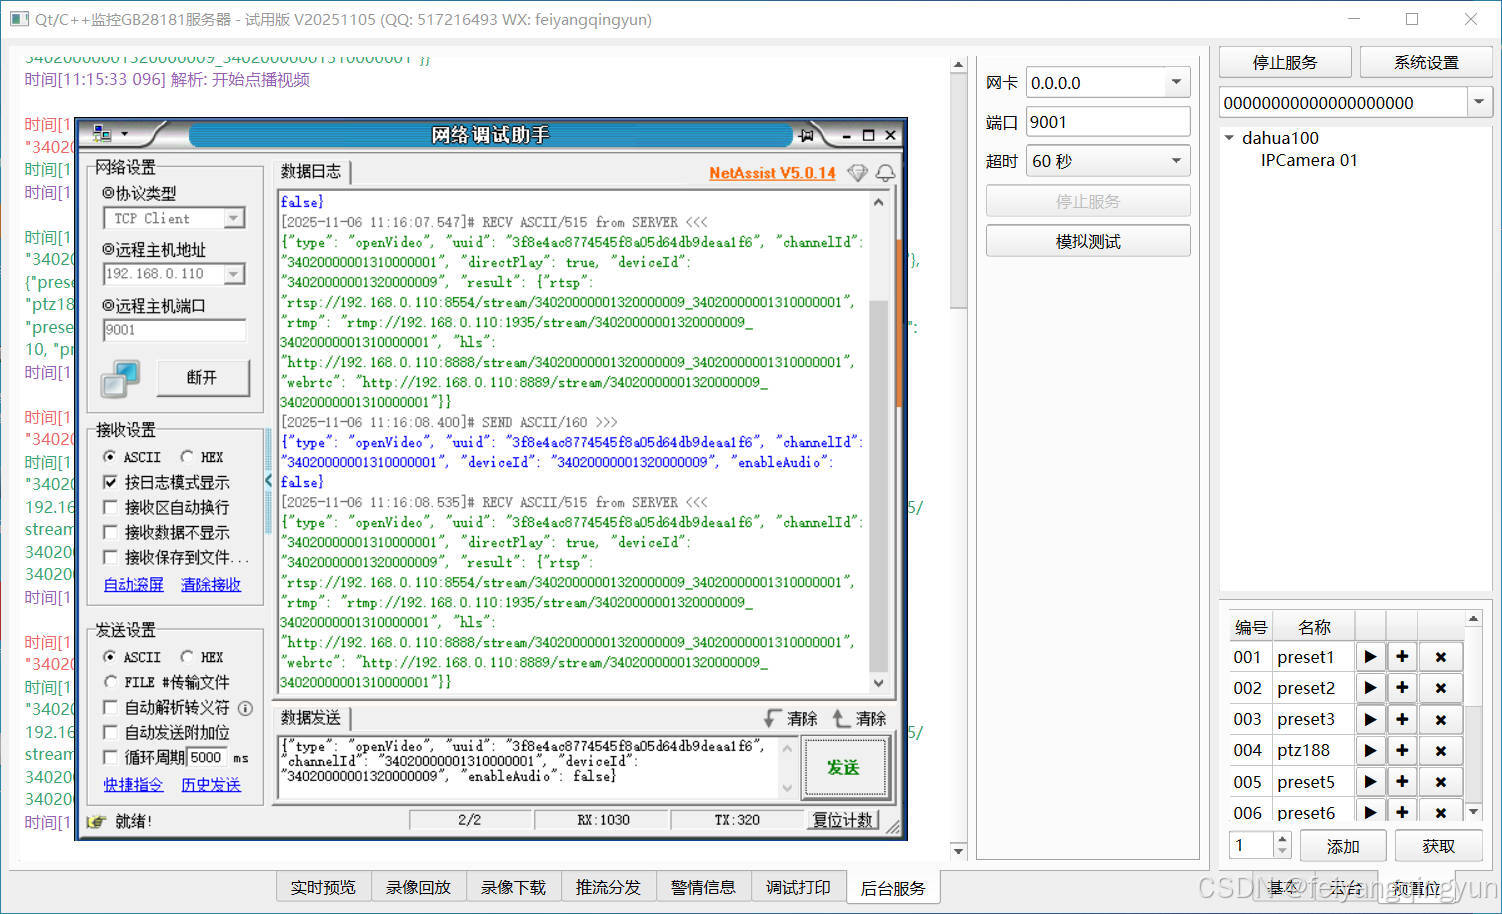This screenshot has width=1502, height=914.
Task: Play preset6 in the preset list
Action: (1370, 812)
